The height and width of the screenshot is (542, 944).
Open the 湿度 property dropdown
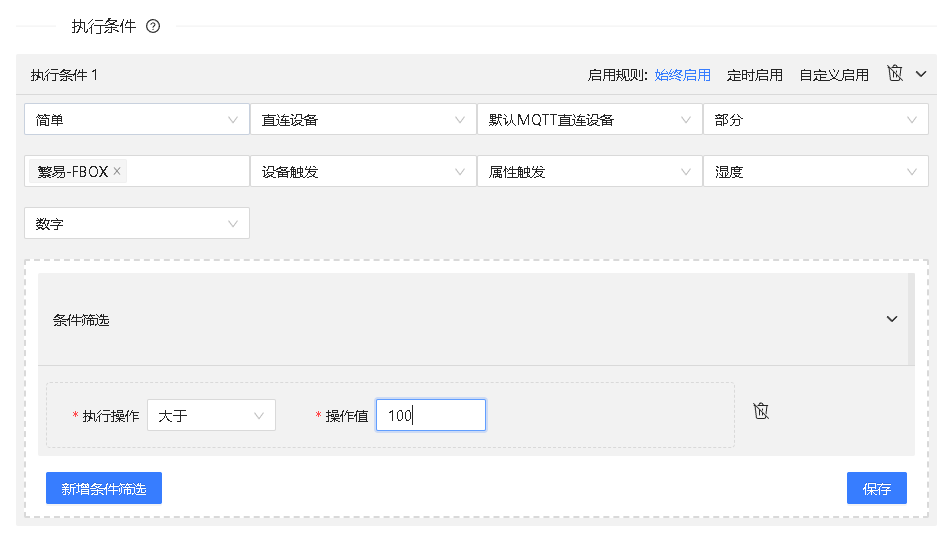pyautogui.click(x=815, y=172)
